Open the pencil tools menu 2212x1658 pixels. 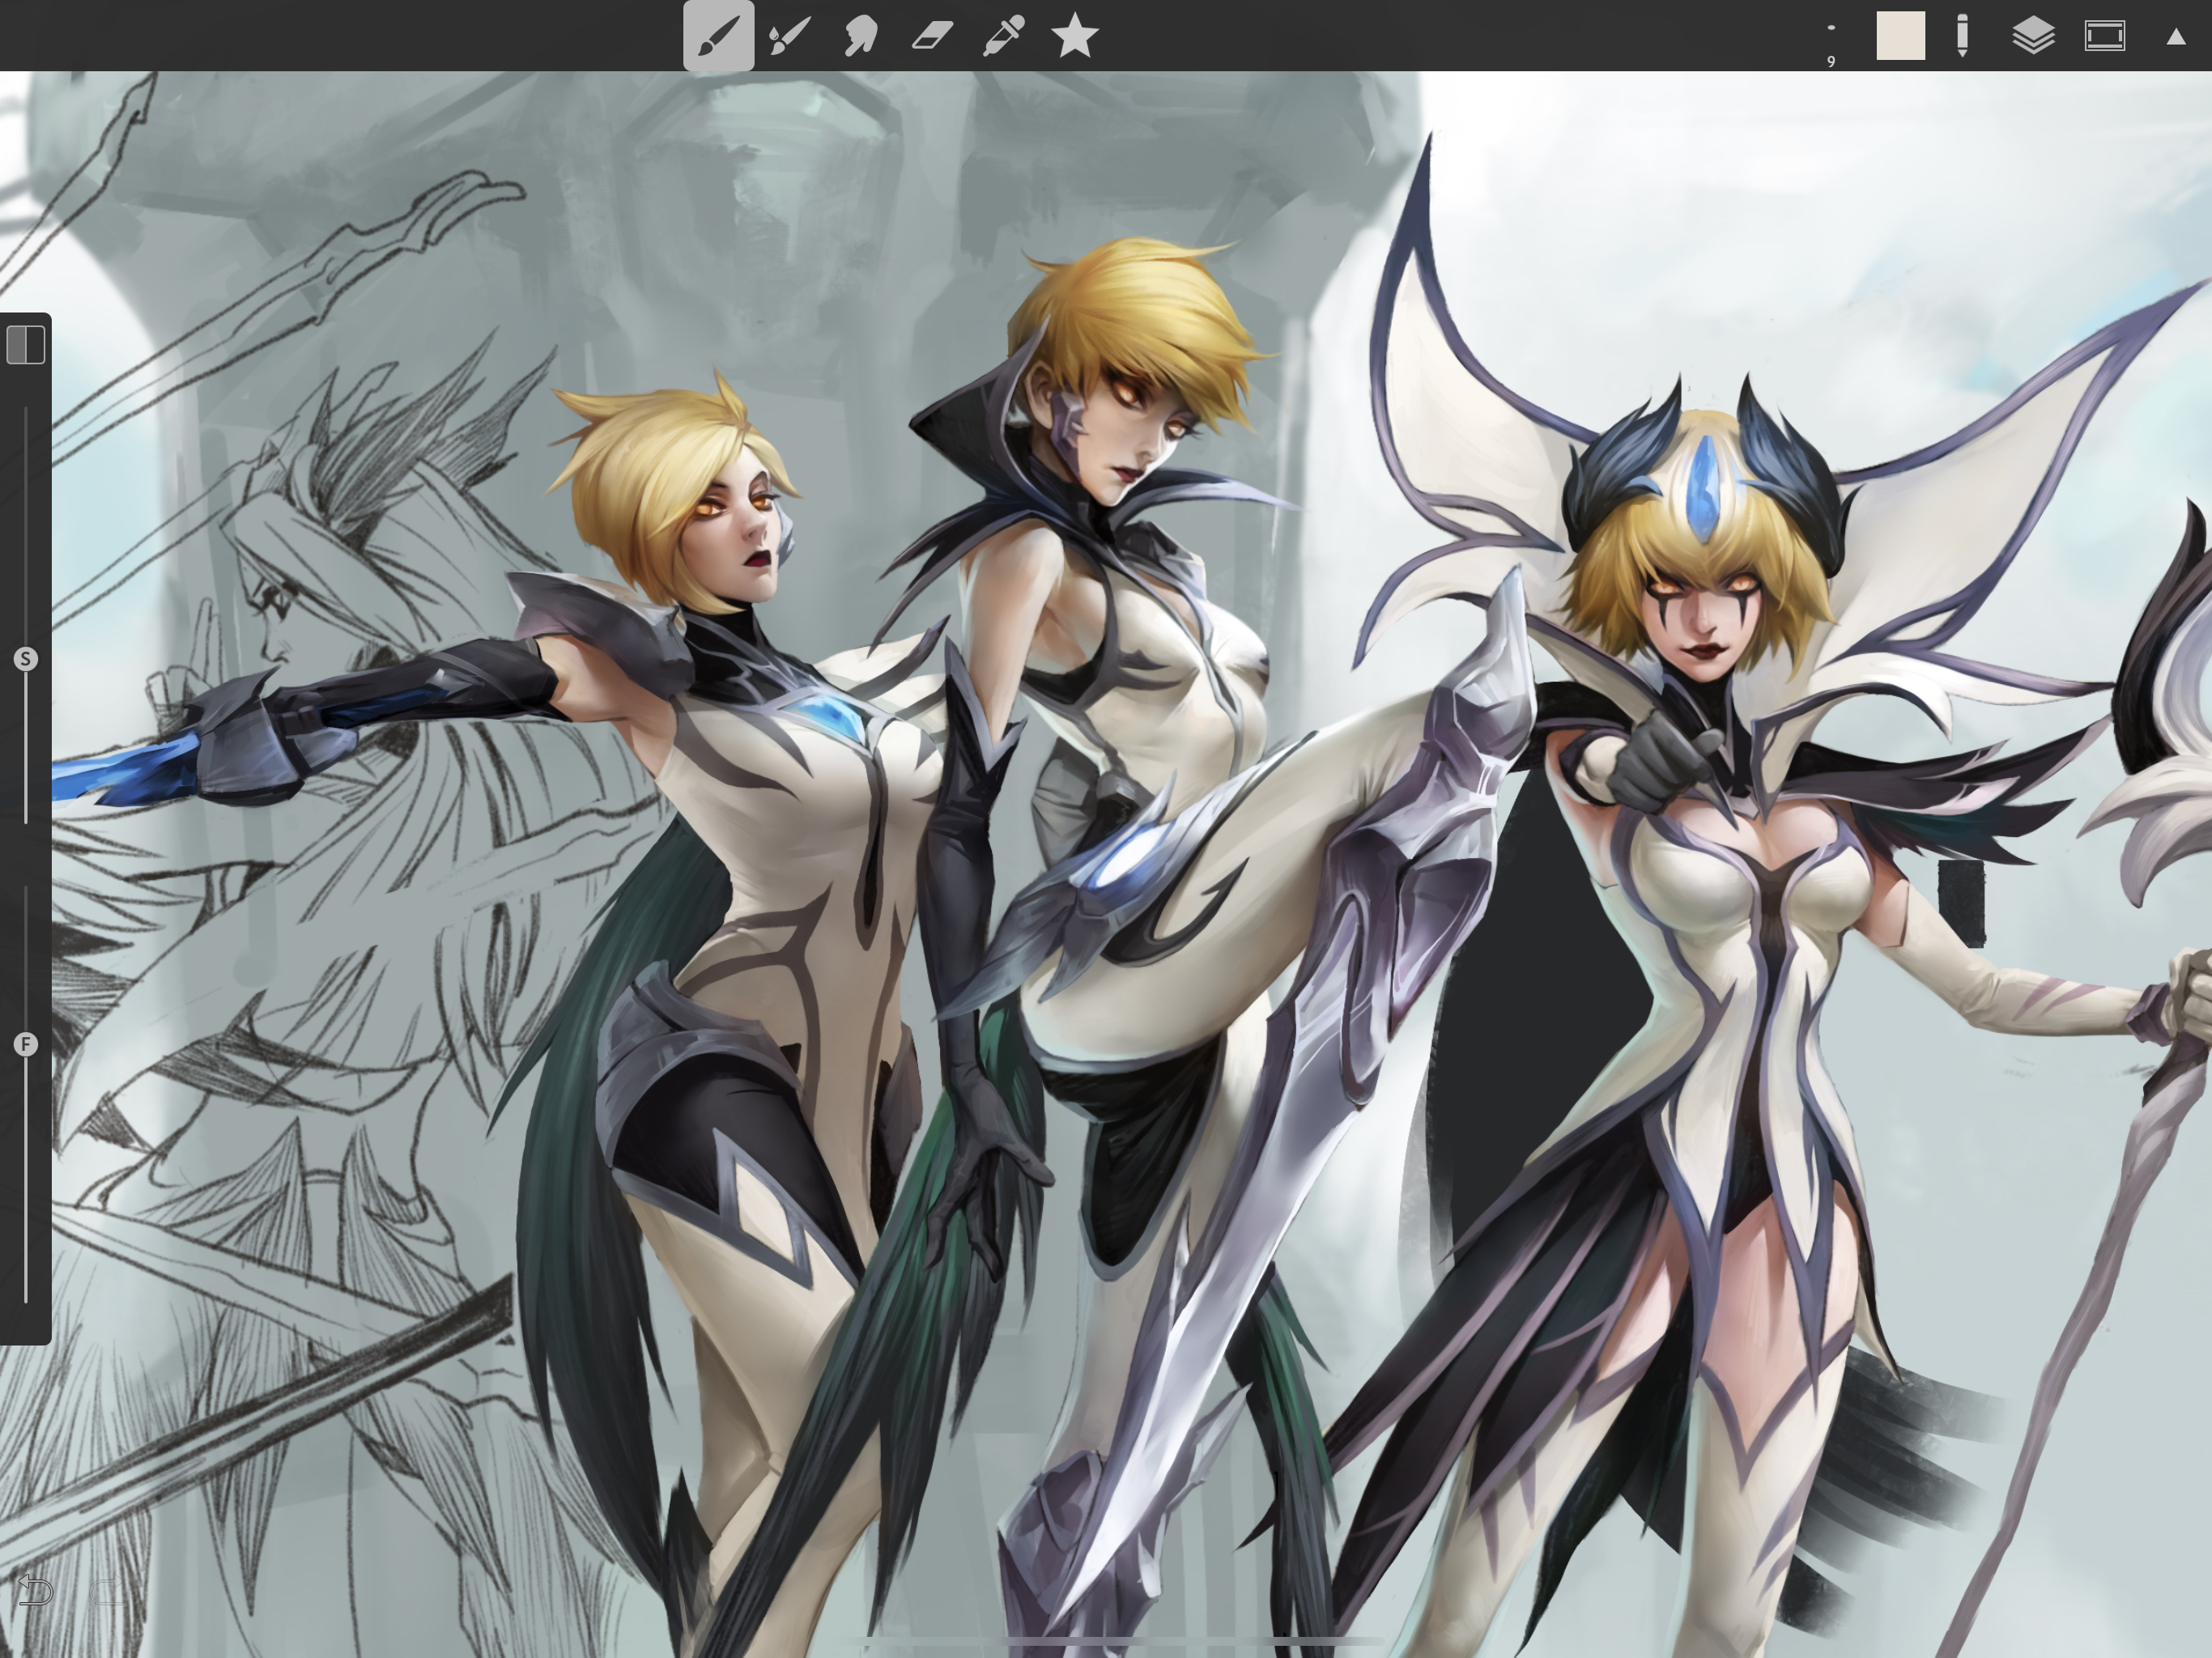click(1962, 37)
